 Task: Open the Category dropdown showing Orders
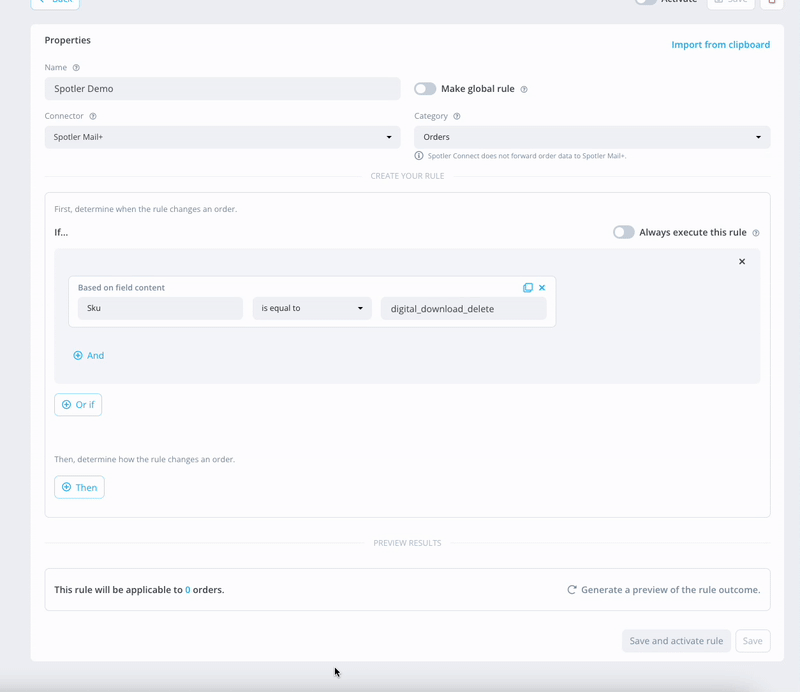(x=592, y=137)
